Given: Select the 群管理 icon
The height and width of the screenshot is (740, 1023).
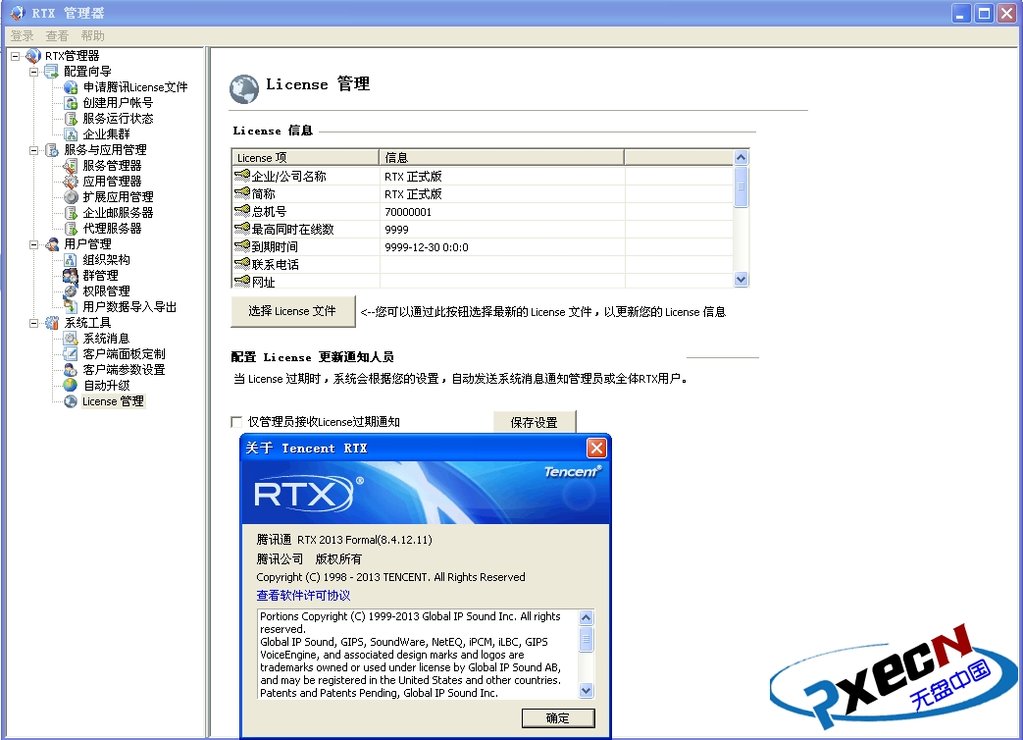Looking at the screenshot, I should tap(71, 275).
